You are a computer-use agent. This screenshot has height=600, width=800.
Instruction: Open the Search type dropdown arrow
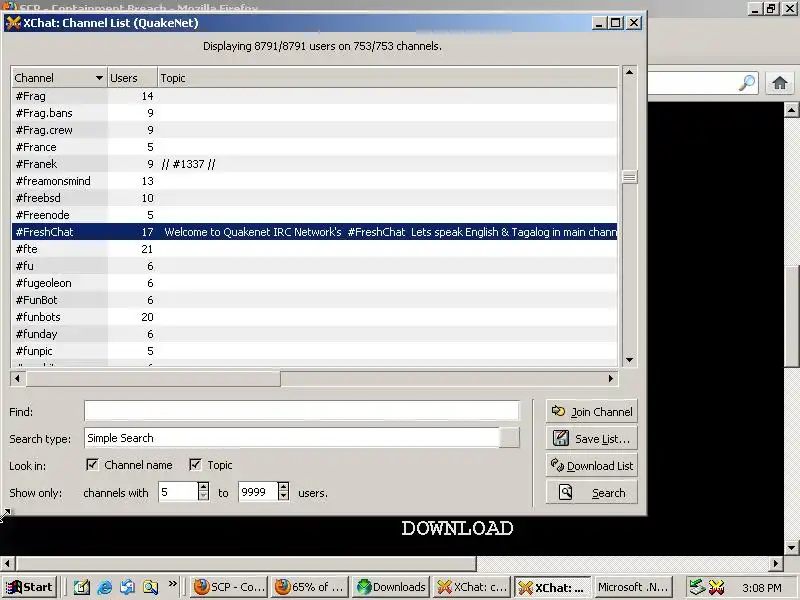(x=509, y=438)
